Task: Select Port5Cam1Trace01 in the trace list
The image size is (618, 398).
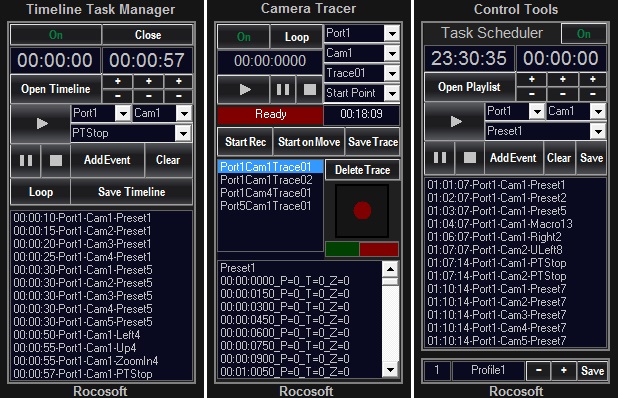Action: [x=270, y=206]
